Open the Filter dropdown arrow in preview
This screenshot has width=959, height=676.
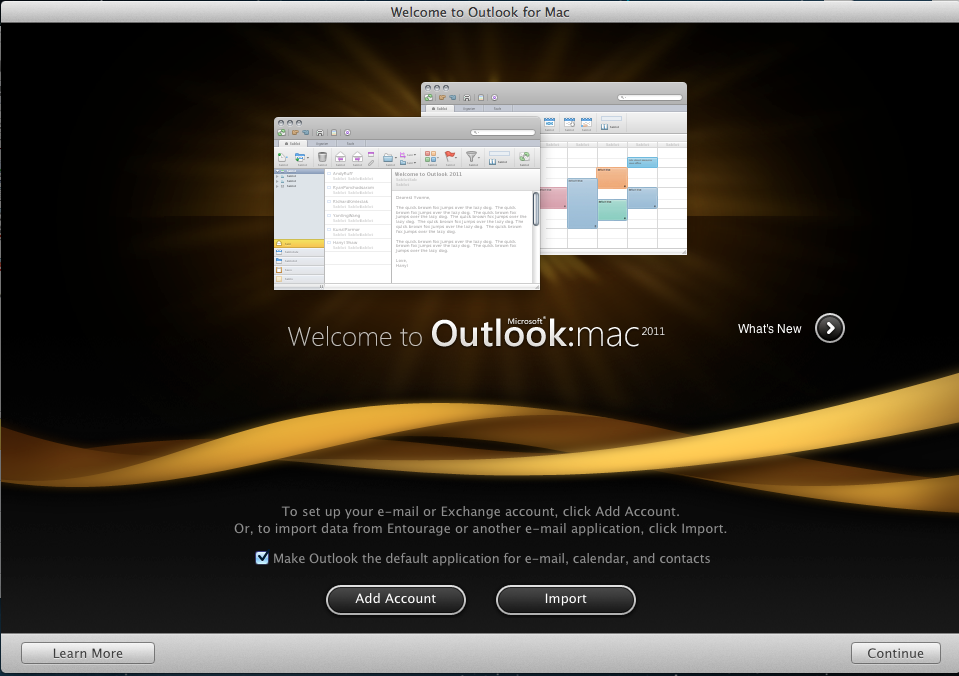click(x=480, y=157)
